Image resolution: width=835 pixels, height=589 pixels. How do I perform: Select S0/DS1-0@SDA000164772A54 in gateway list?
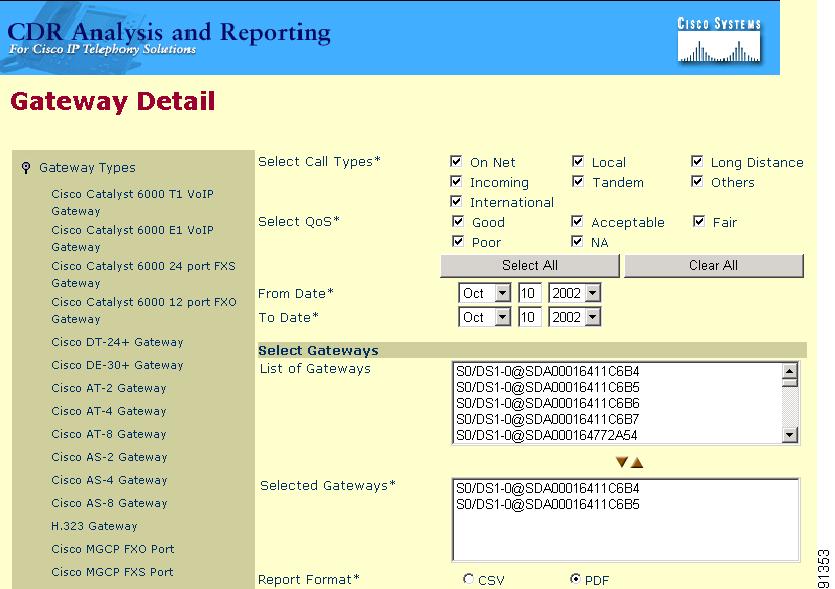click(x=546, y=435)
